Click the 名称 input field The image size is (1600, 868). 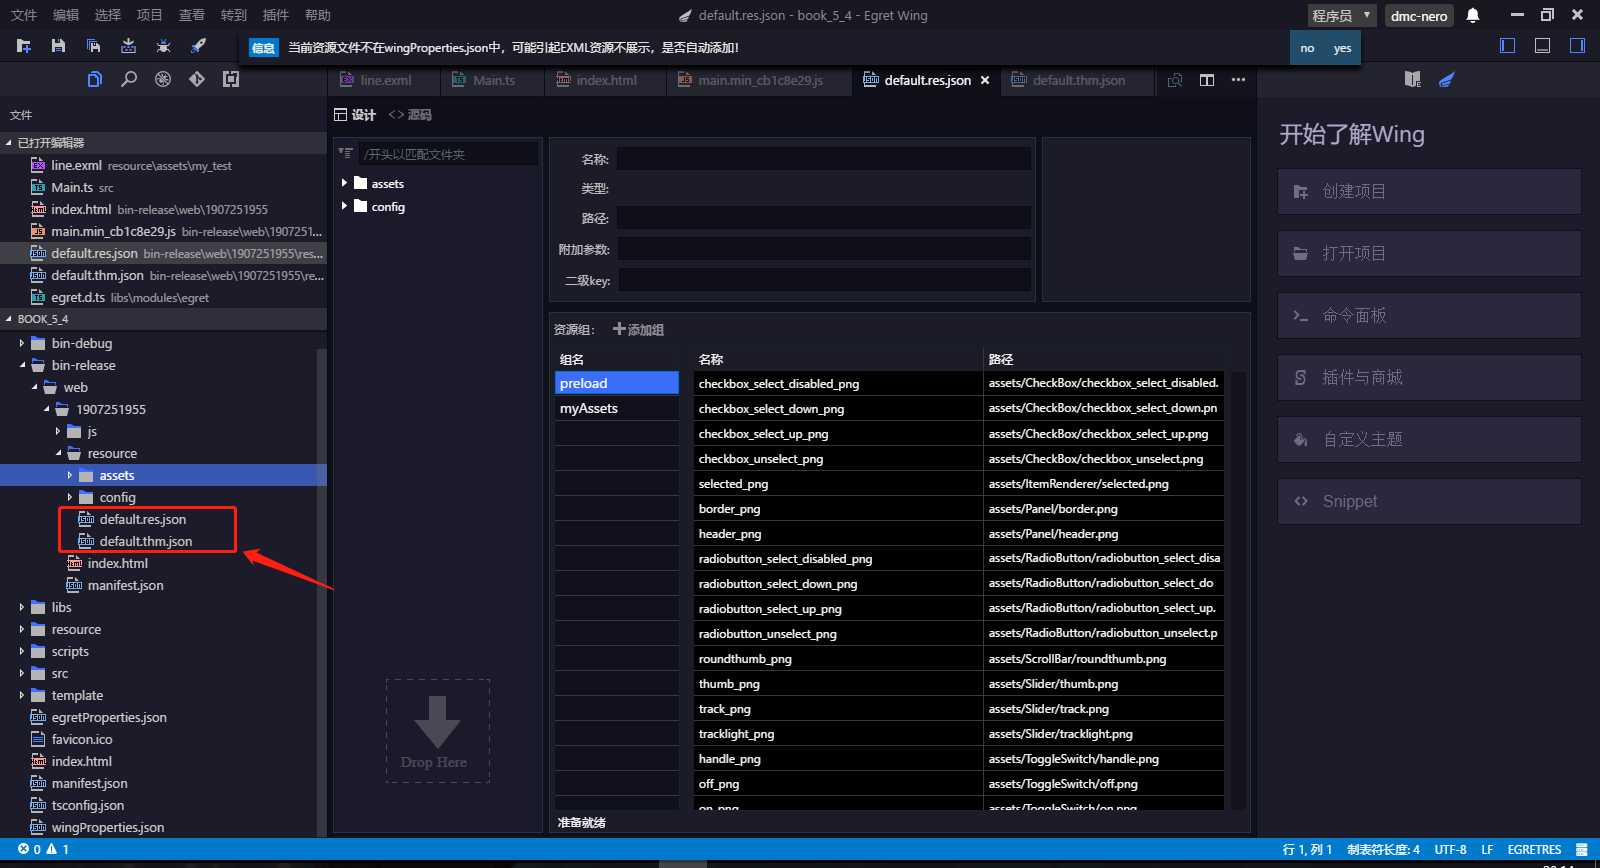pos(824,159)
